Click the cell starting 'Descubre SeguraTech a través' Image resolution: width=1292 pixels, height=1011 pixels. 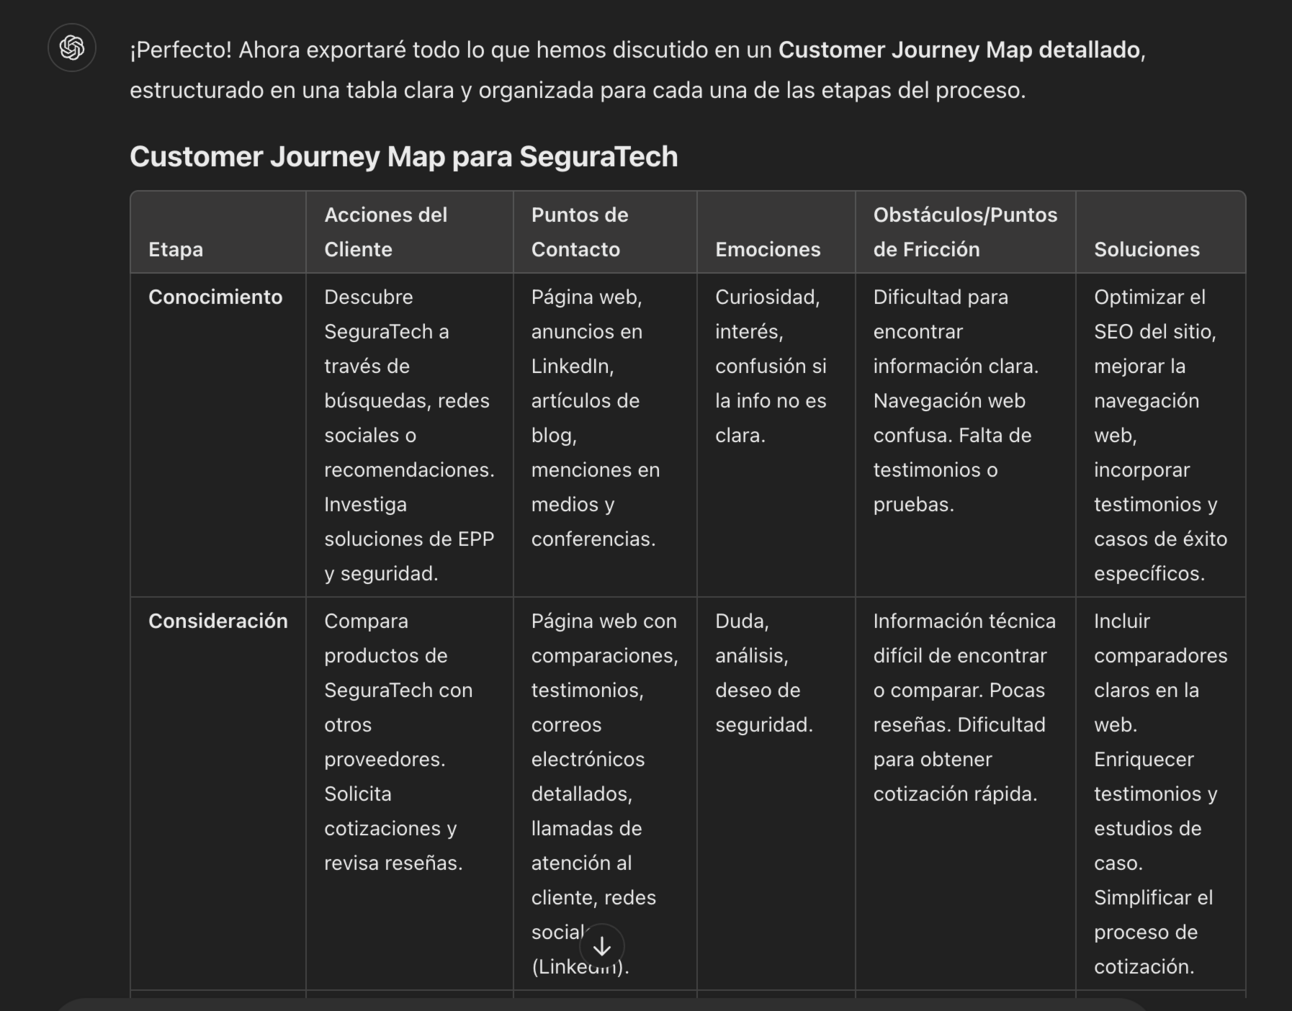(409, 435)
